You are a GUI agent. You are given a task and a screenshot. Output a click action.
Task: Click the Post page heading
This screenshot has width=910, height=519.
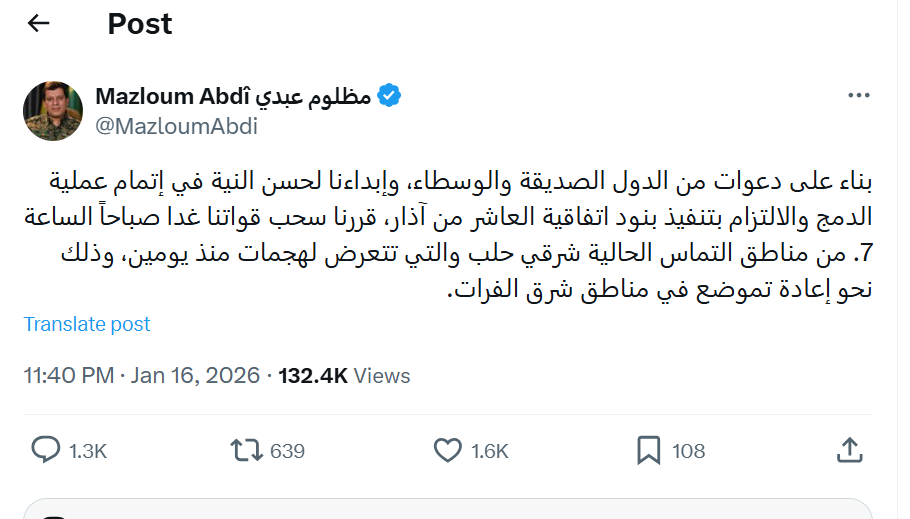140,23
